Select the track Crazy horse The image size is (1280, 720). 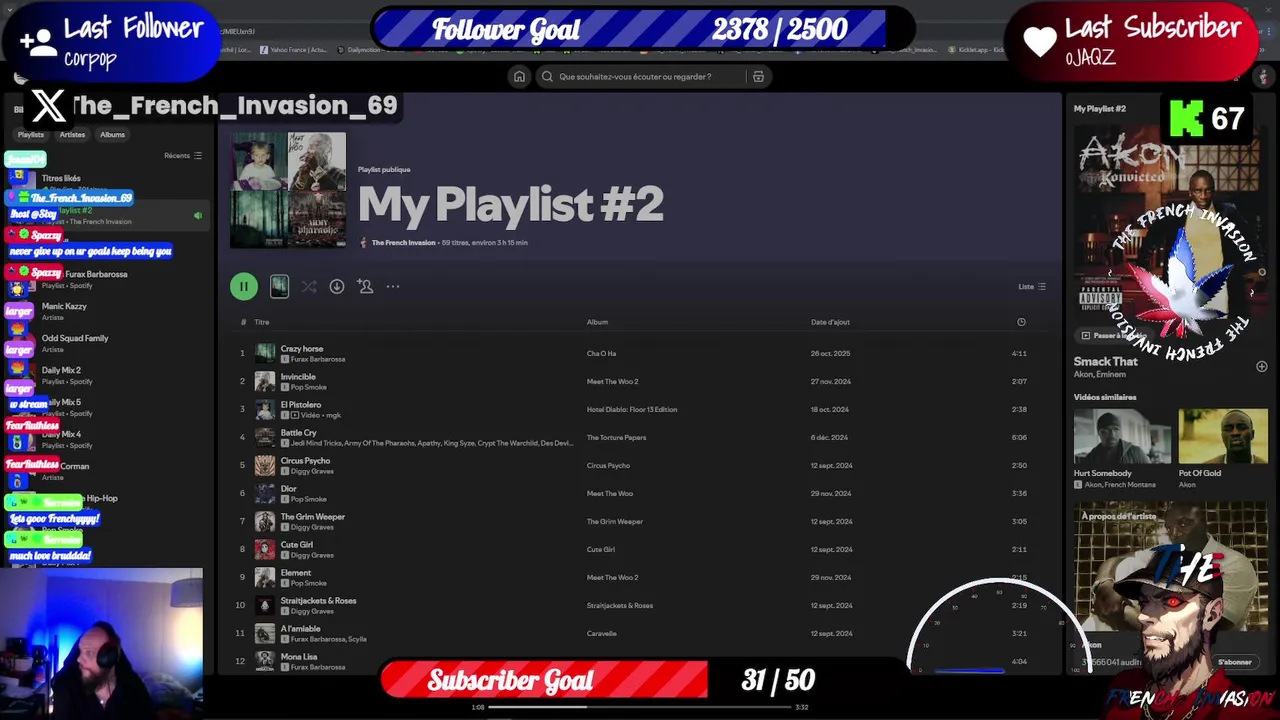pos(302,349)
